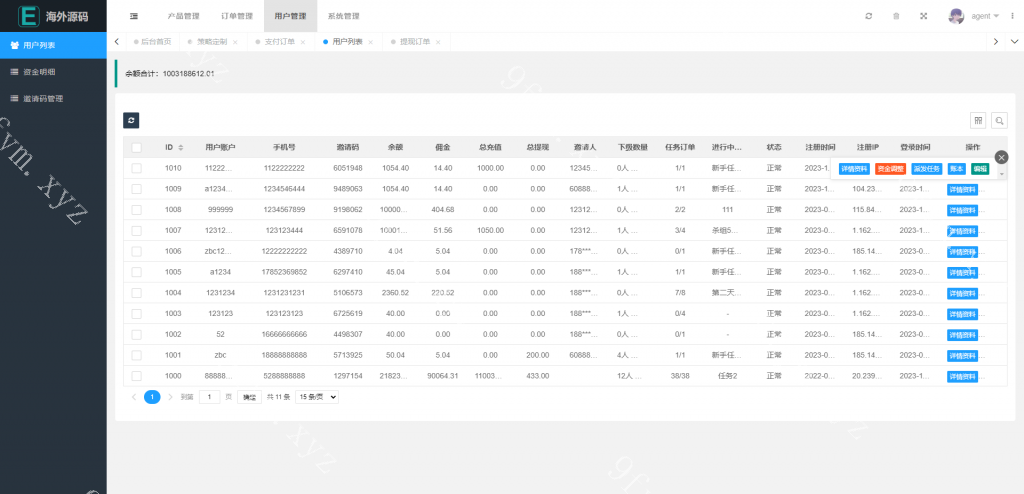This screenshot has width=1024, height=494.
Task: Click the refresh icon in top header
Action: (x=869, y=16)
